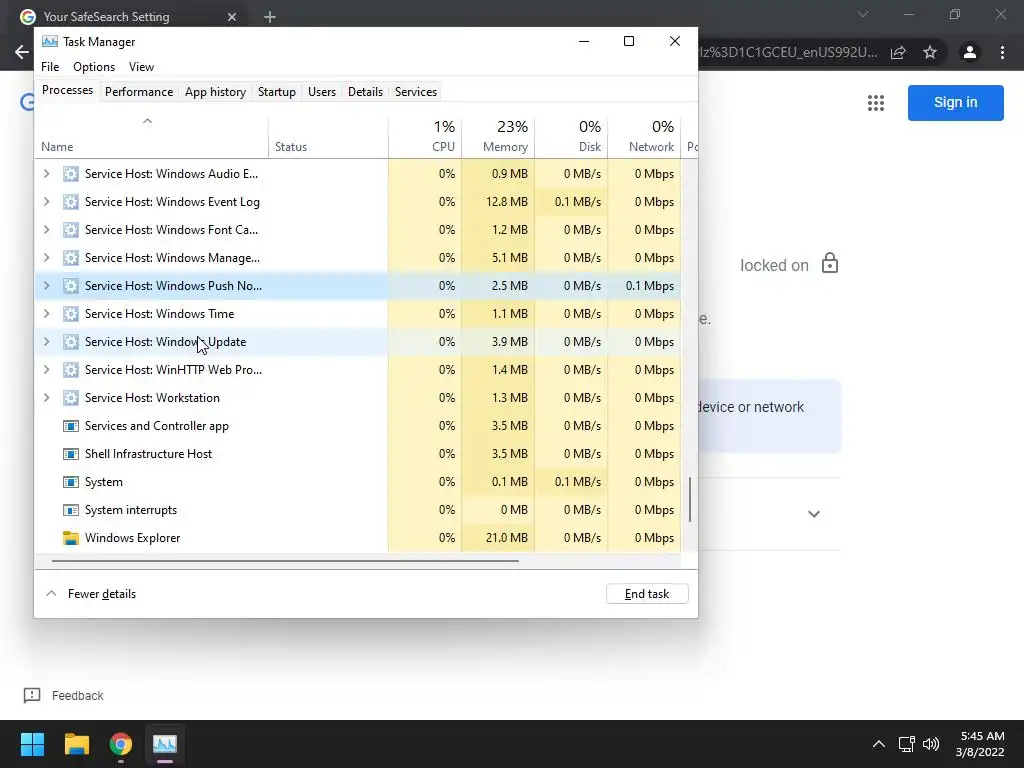Screen dimensions: 1024x768
Task: Open a new Chrome tab
Action: pyautogui.click(x=270, y=17)
